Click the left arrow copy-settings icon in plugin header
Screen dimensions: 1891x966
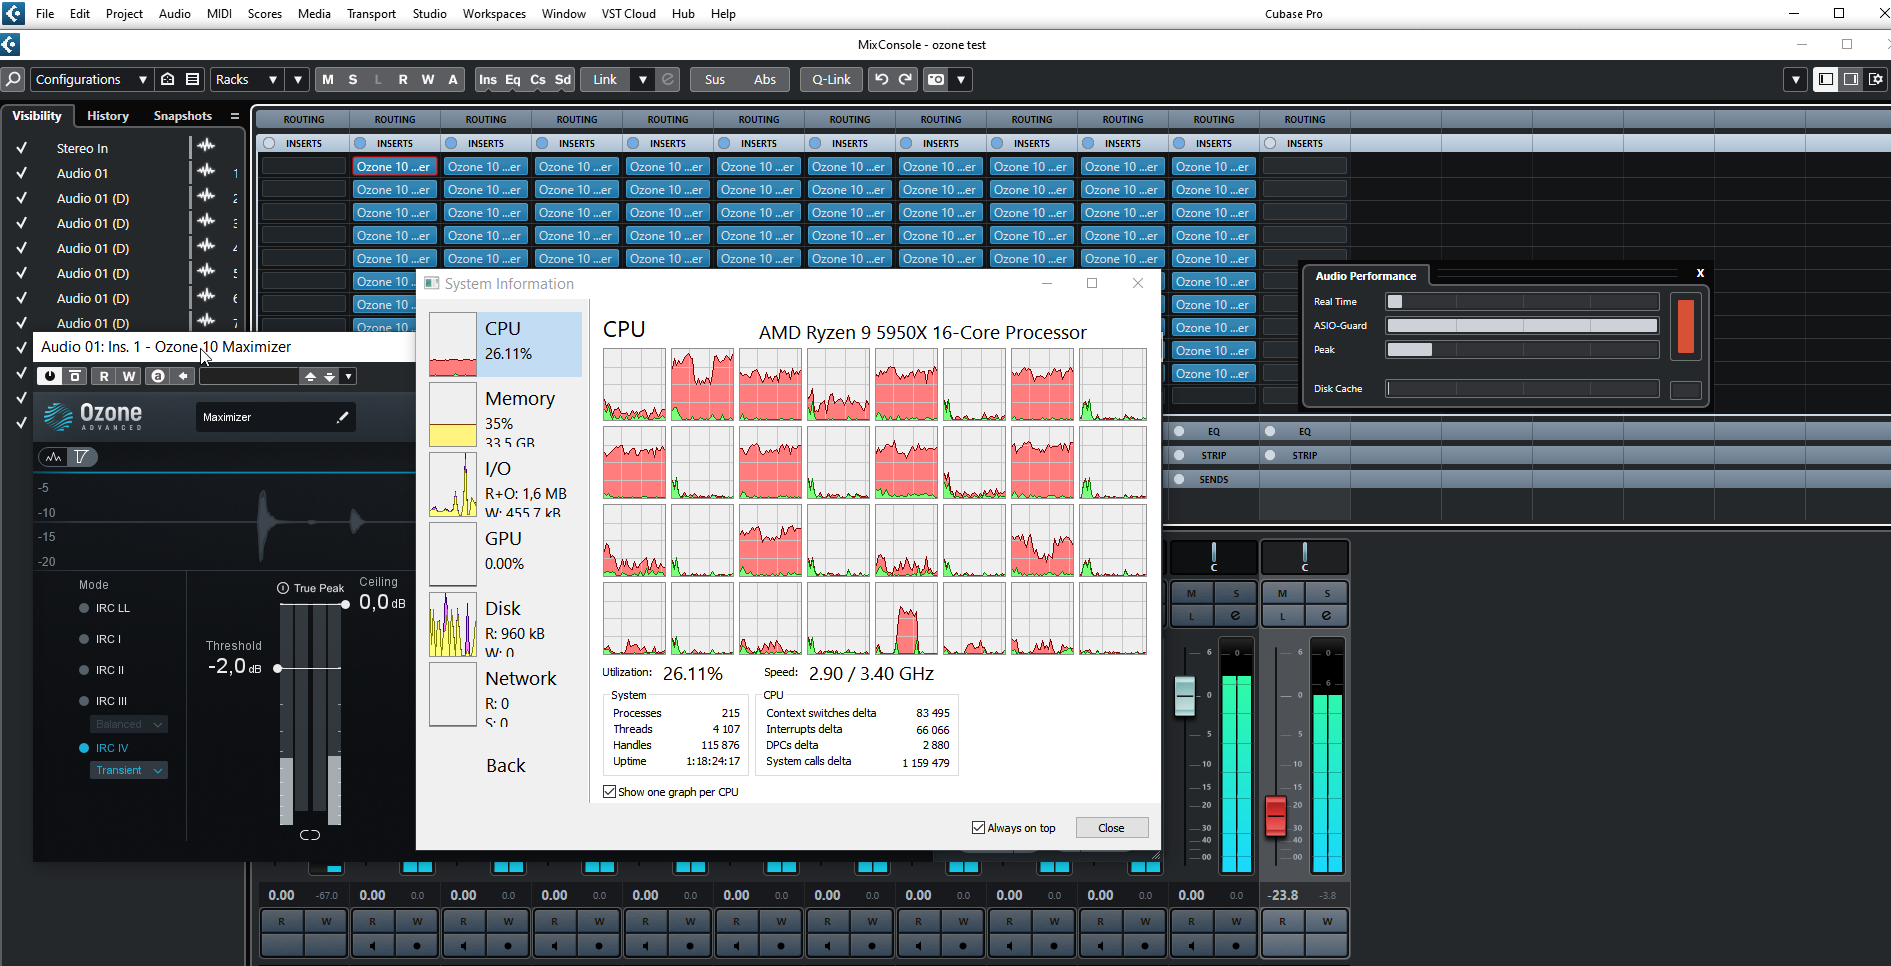tap(183, 376)
